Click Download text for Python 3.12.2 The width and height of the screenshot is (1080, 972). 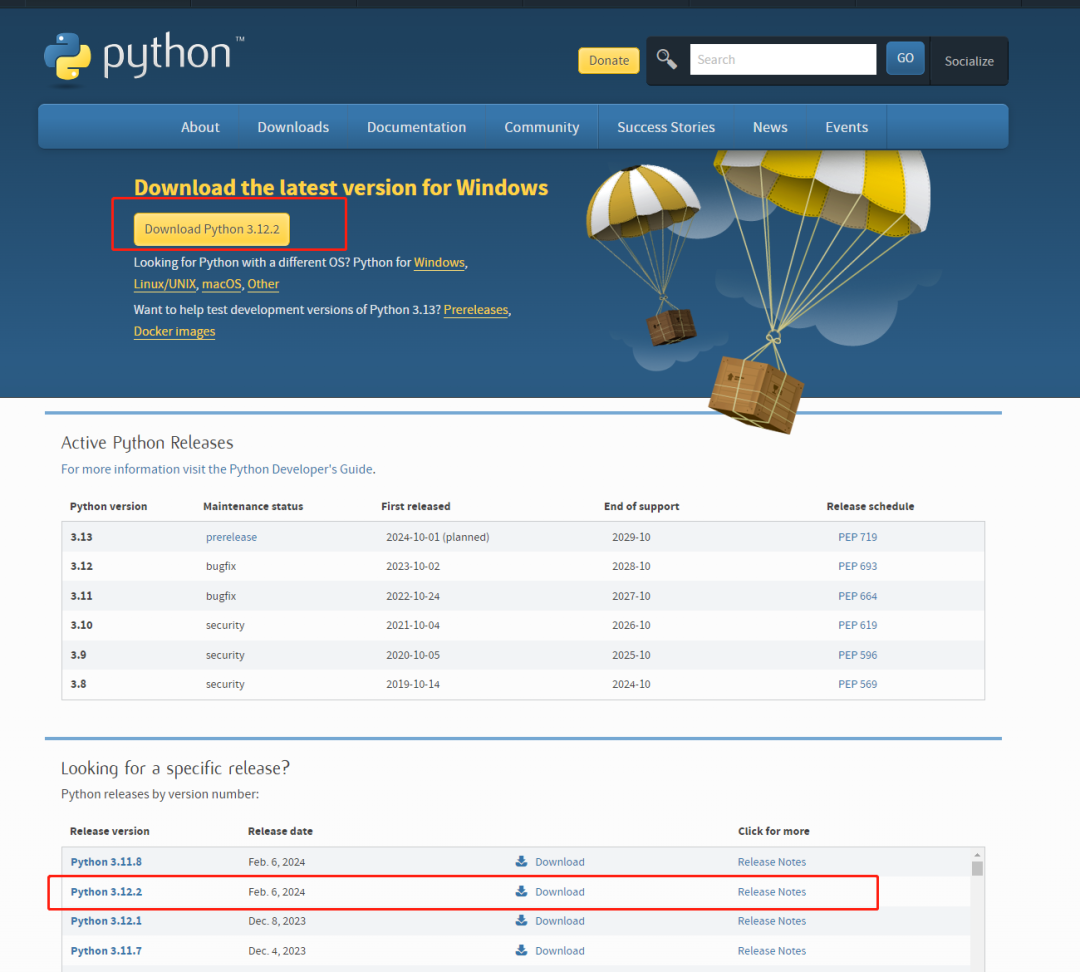pyautogui.click(x=559, y=891)
